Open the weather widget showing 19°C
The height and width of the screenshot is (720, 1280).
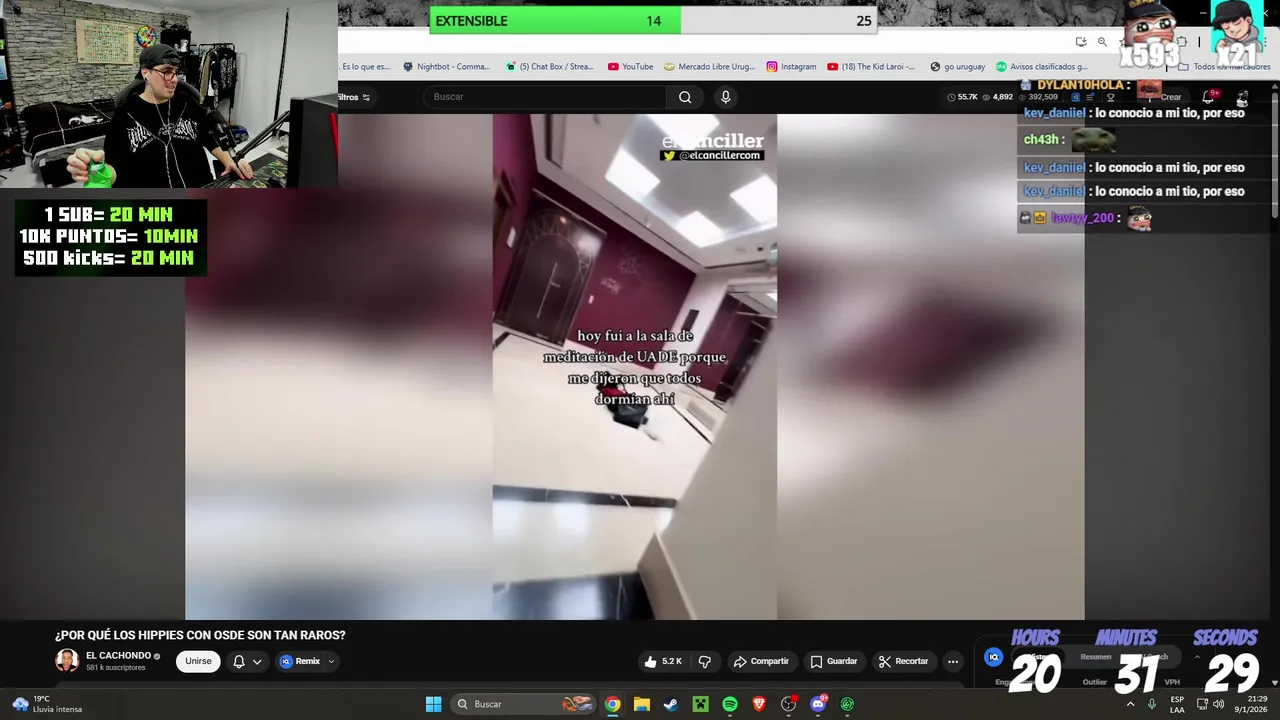coord(48,704)
